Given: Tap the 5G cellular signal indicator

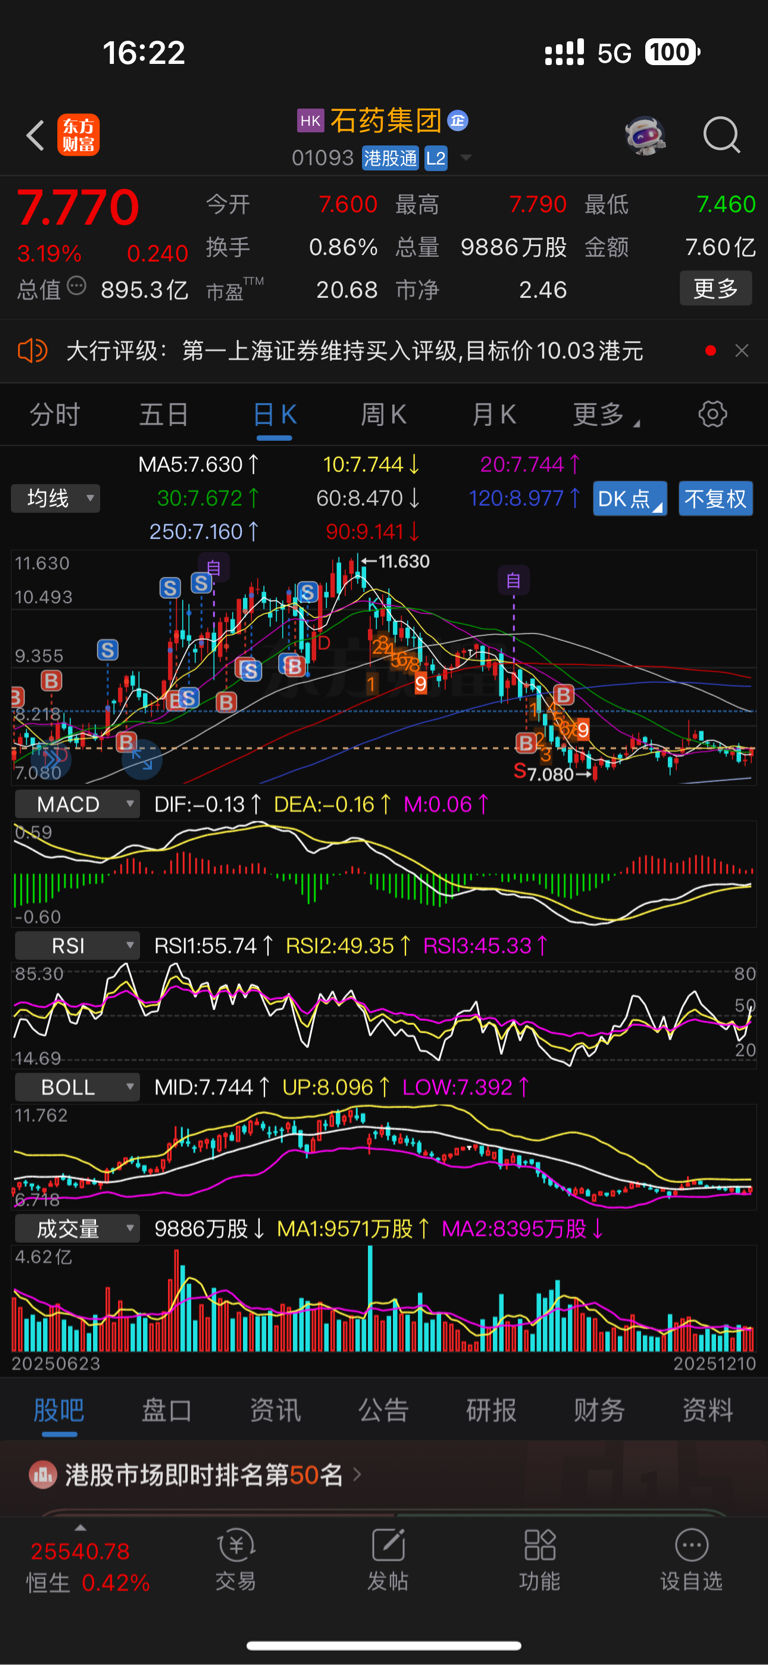Looking at the screenshot, I should (x=614, y=53).
